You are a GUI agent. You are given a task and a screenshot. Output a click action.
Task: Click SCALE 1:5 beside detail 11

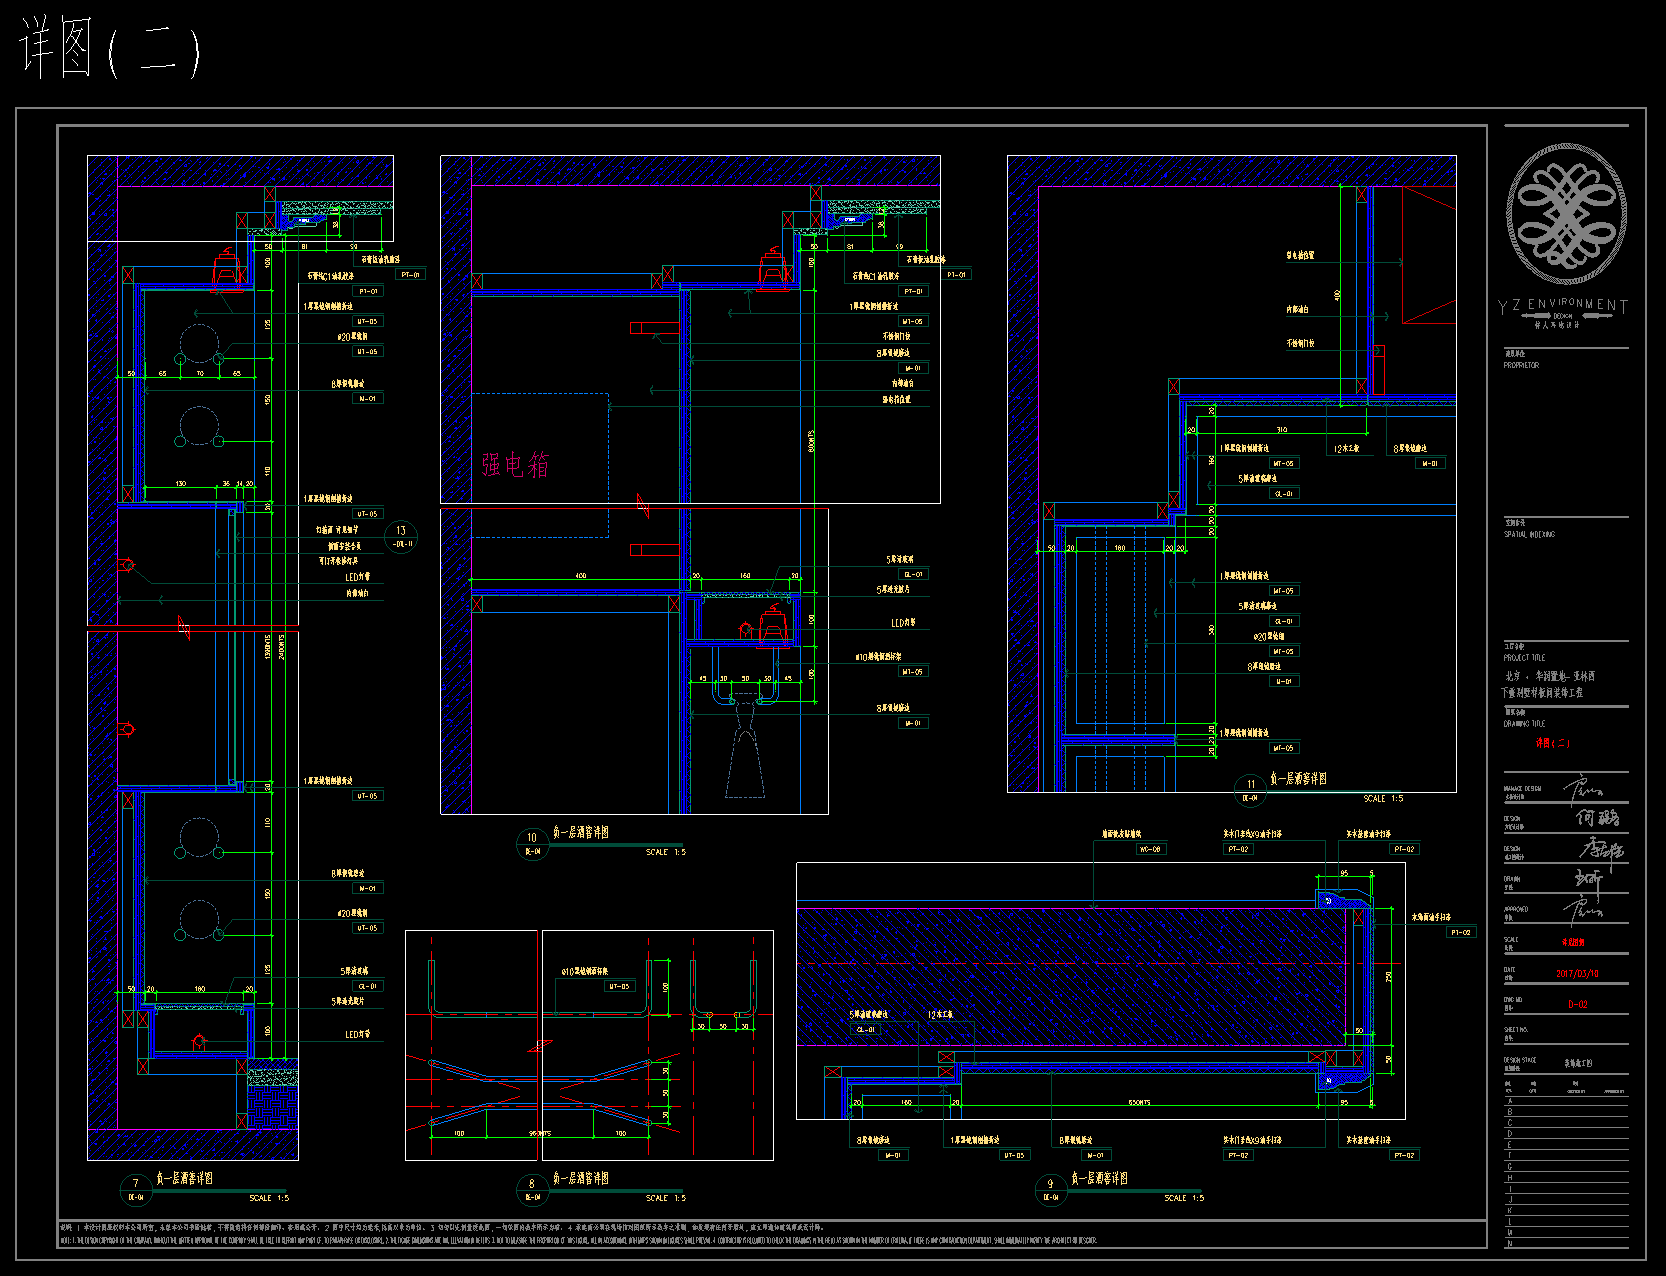pos(1383,798)
